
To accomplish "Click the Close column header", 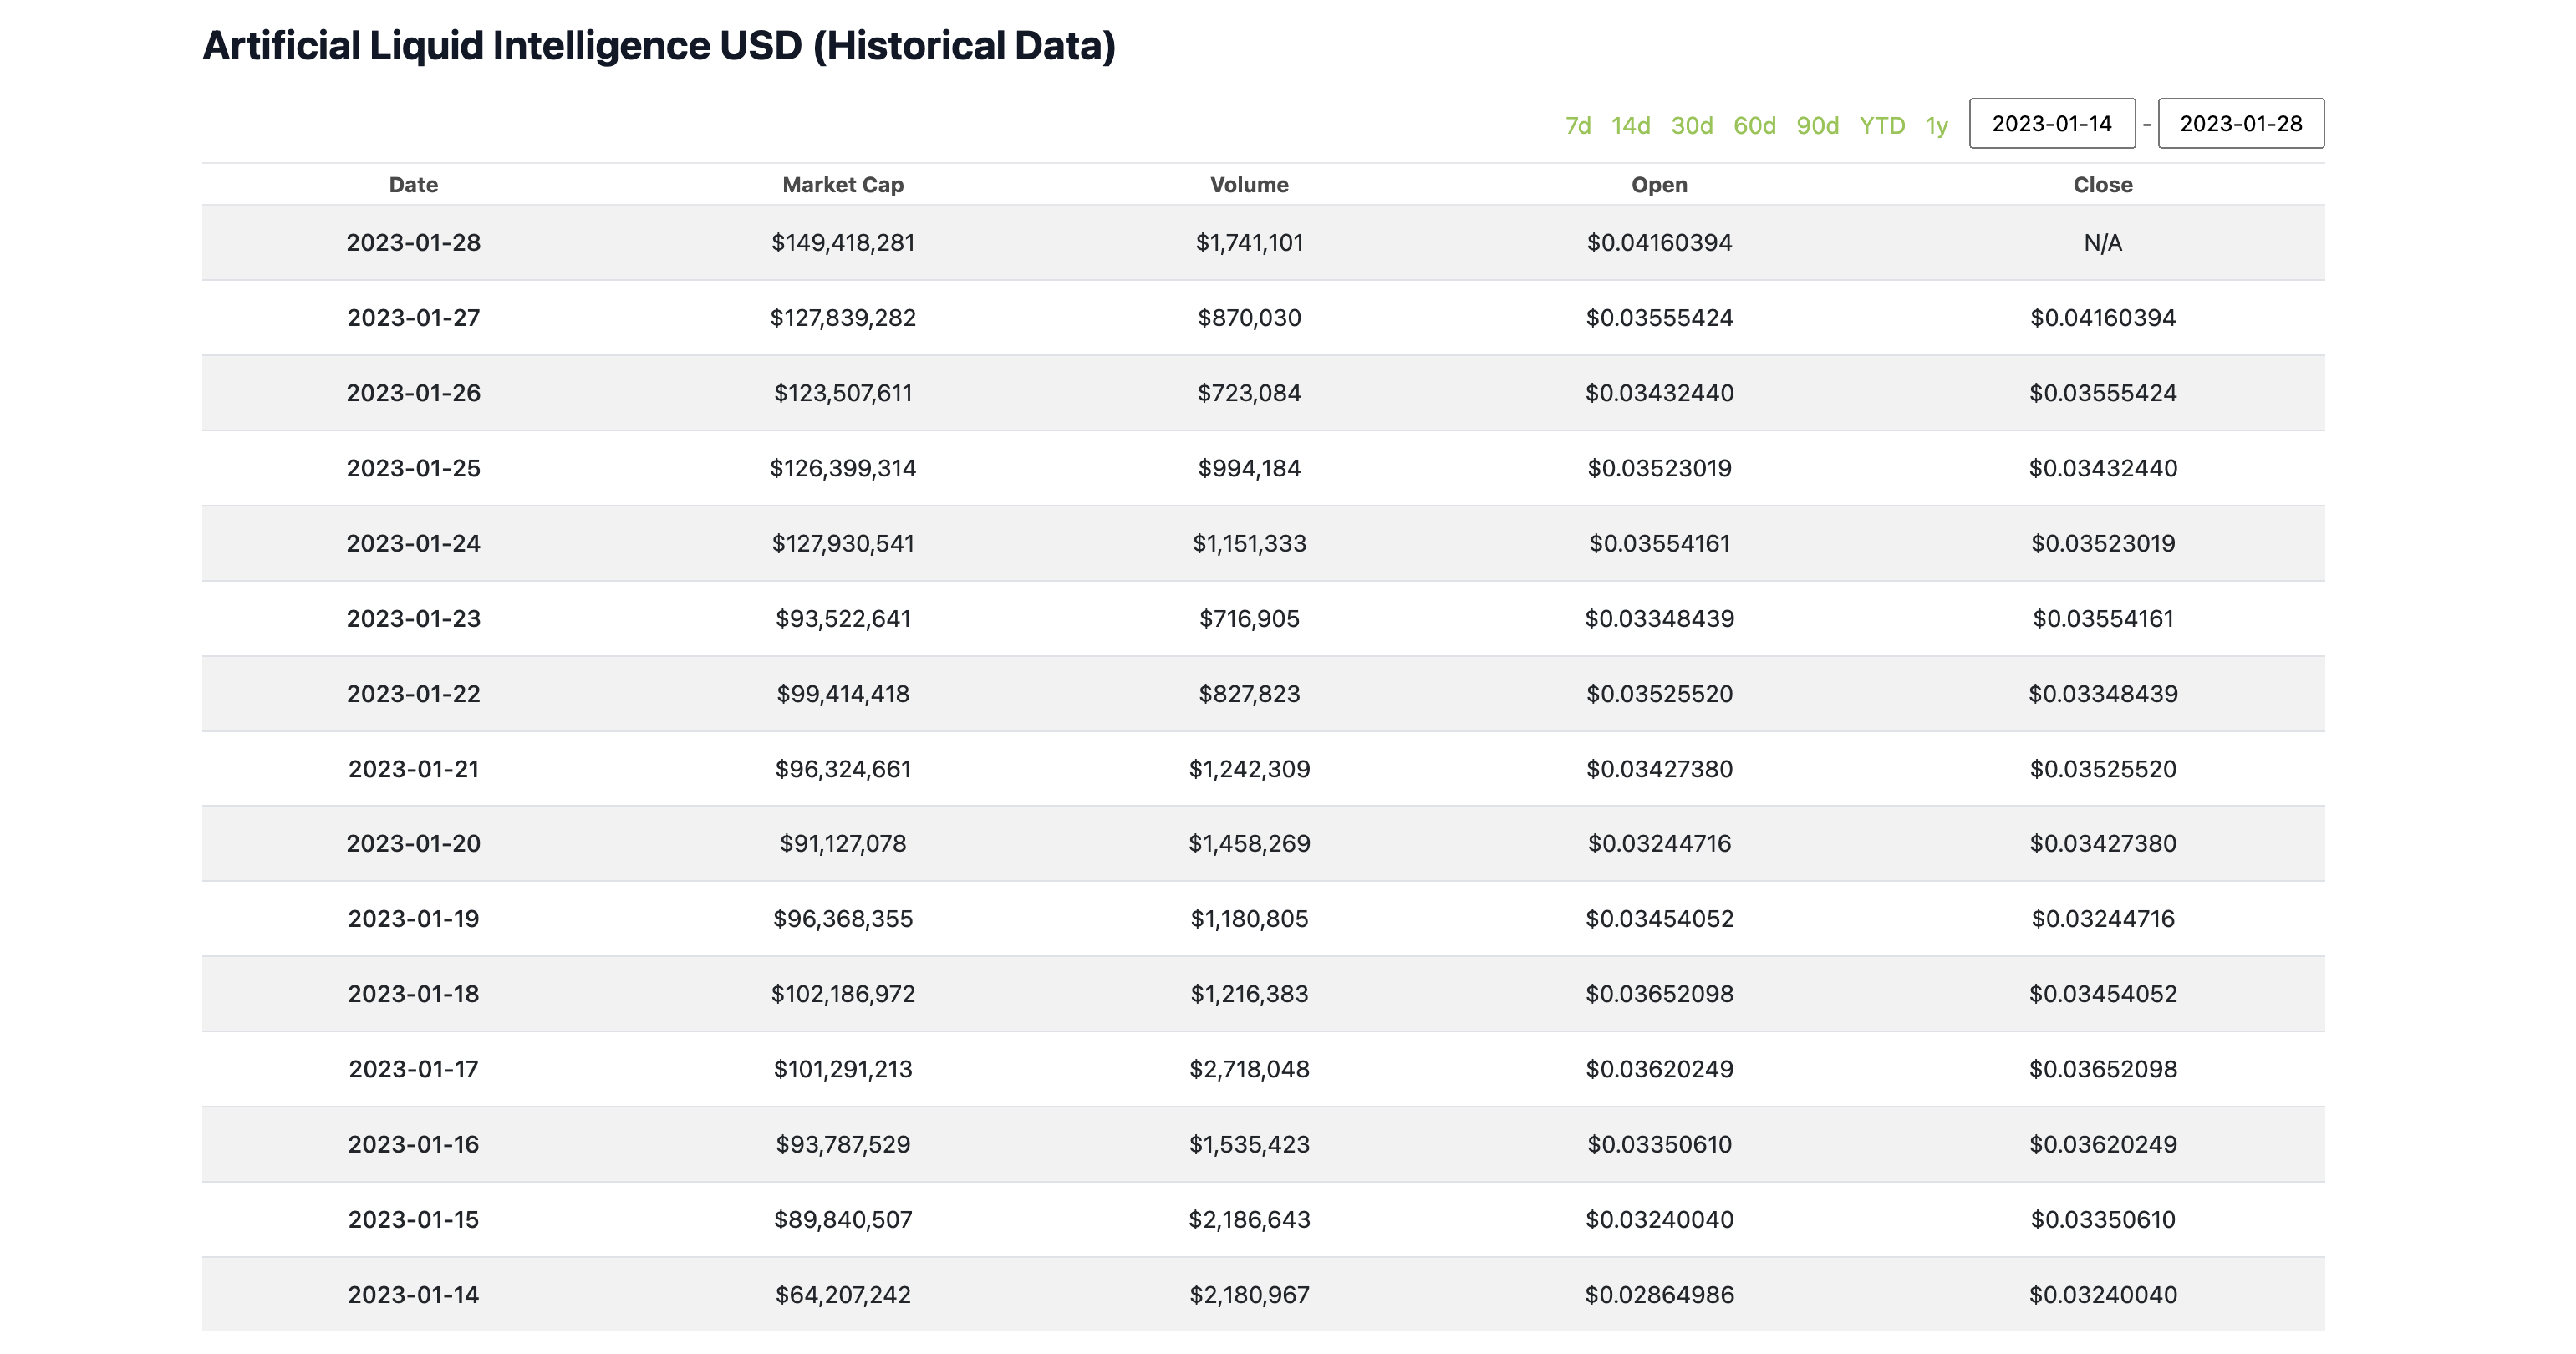I will tap(2102, 185).
